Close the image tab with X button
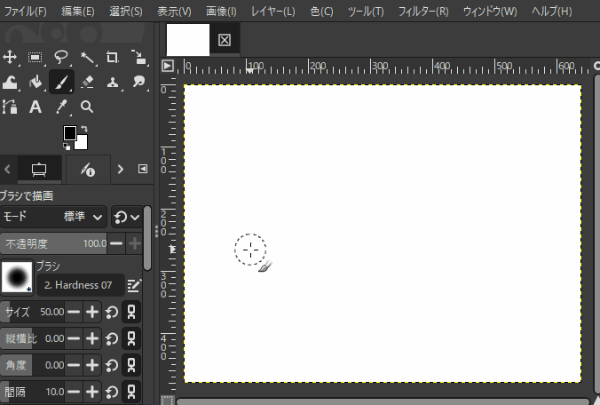The width and height of the screenshot is (600, 405). coord(224,40)
